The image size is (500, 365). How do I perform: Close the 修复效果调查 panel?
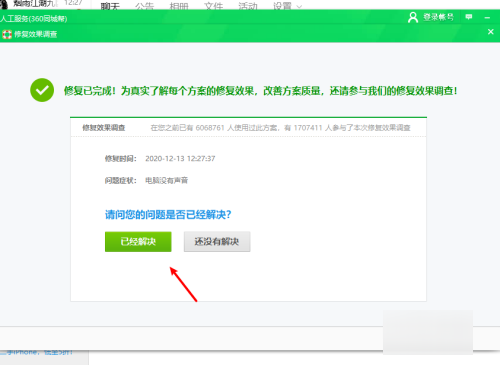tap(491, 32)
